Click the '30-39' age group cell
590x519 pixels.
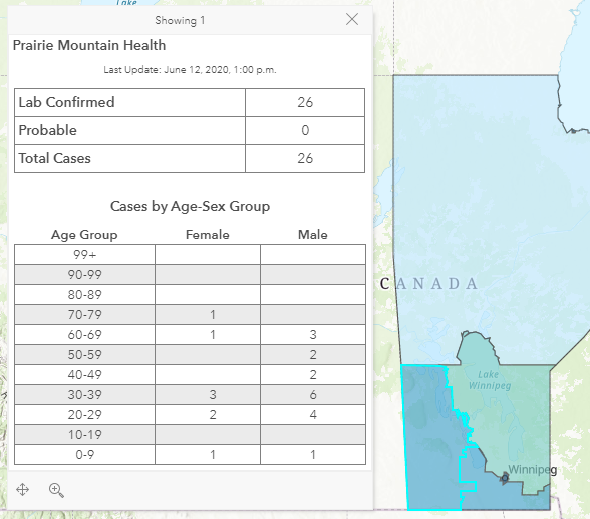[x=85, y=394]
